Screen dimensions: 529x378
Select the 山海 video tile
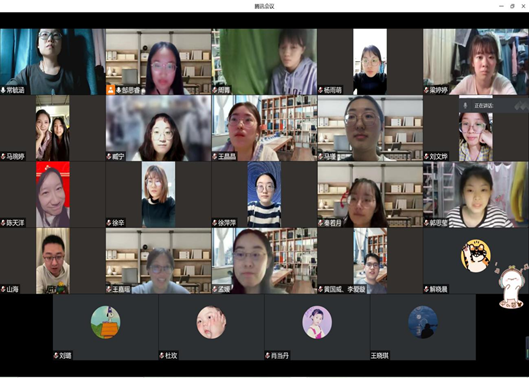(53, 261)
